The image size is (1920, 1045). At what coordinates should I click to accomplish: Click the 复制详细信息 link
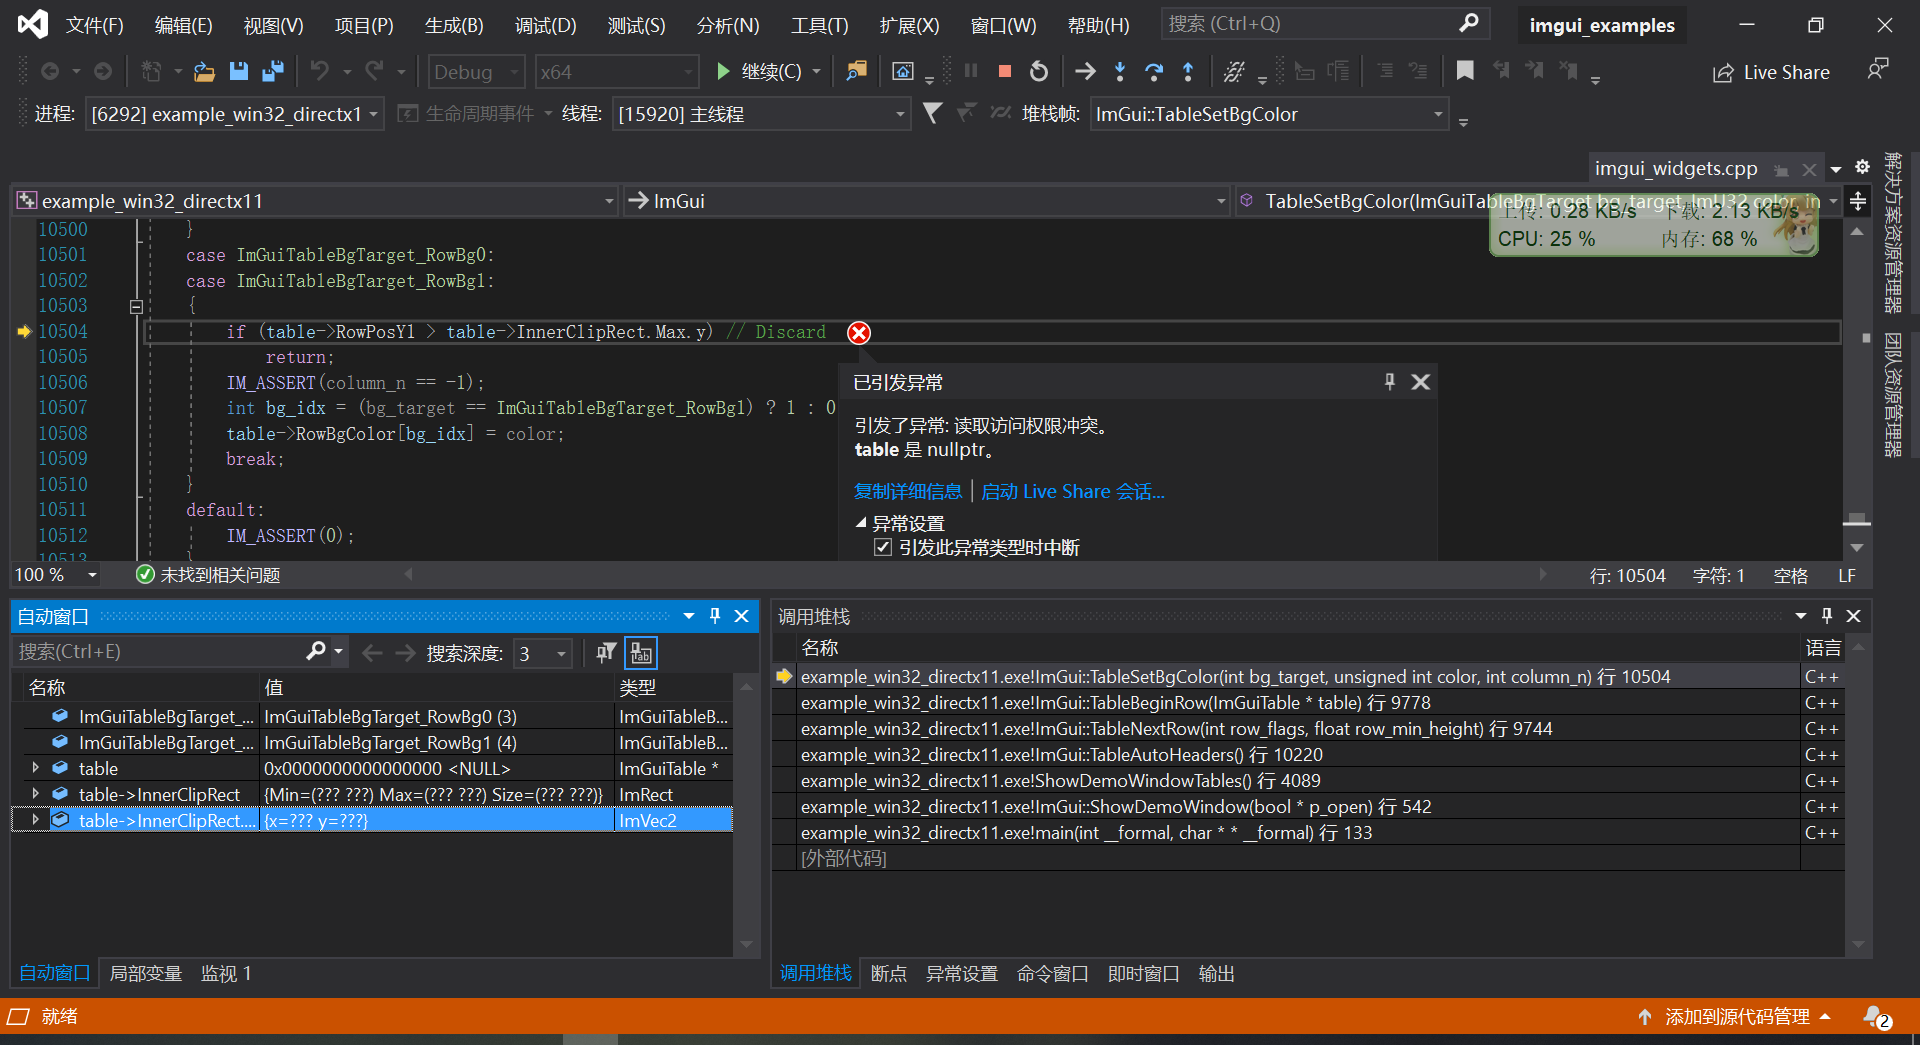(x=907, y=491)
